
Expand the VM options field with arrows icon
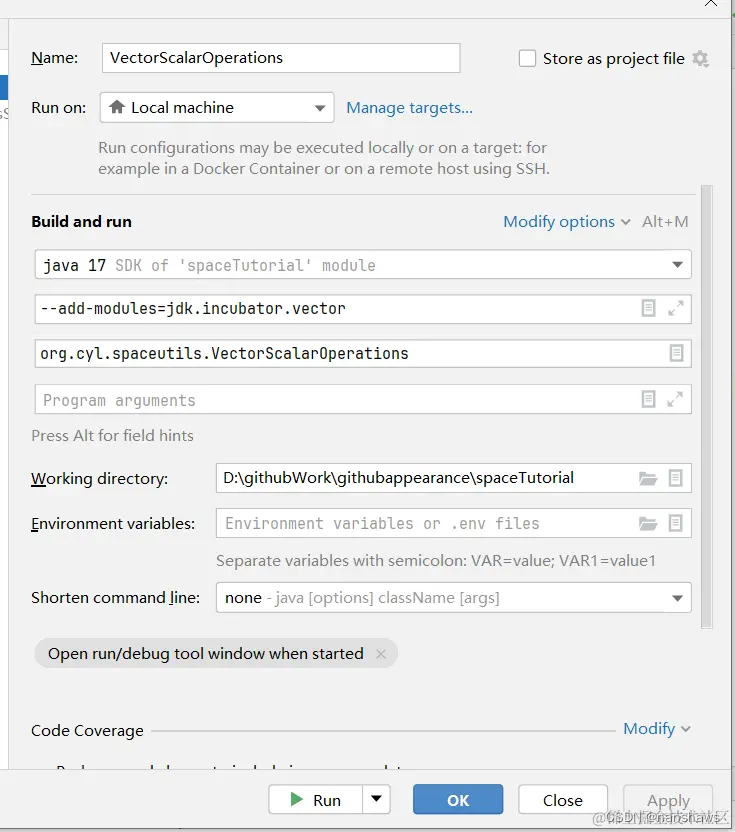pyautogui.click(x=675, y=308)
